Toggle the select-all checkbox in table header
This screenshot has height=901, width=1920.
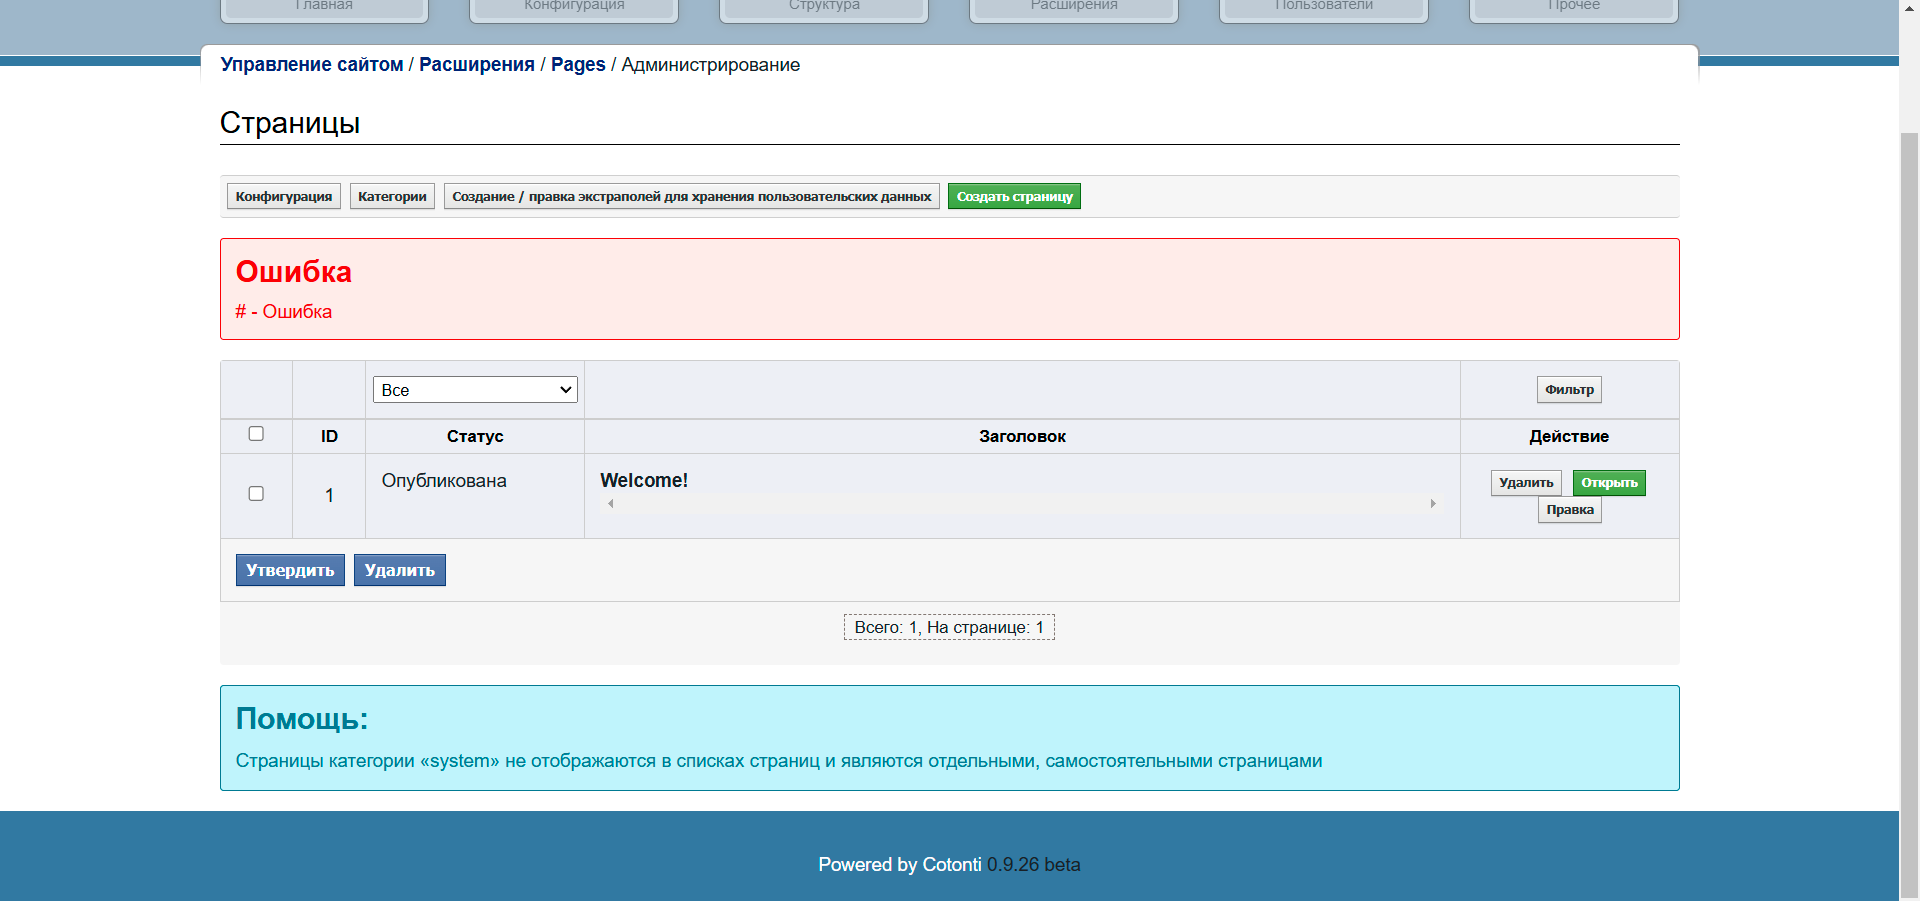pyautogui.click(x=256, y=434)
